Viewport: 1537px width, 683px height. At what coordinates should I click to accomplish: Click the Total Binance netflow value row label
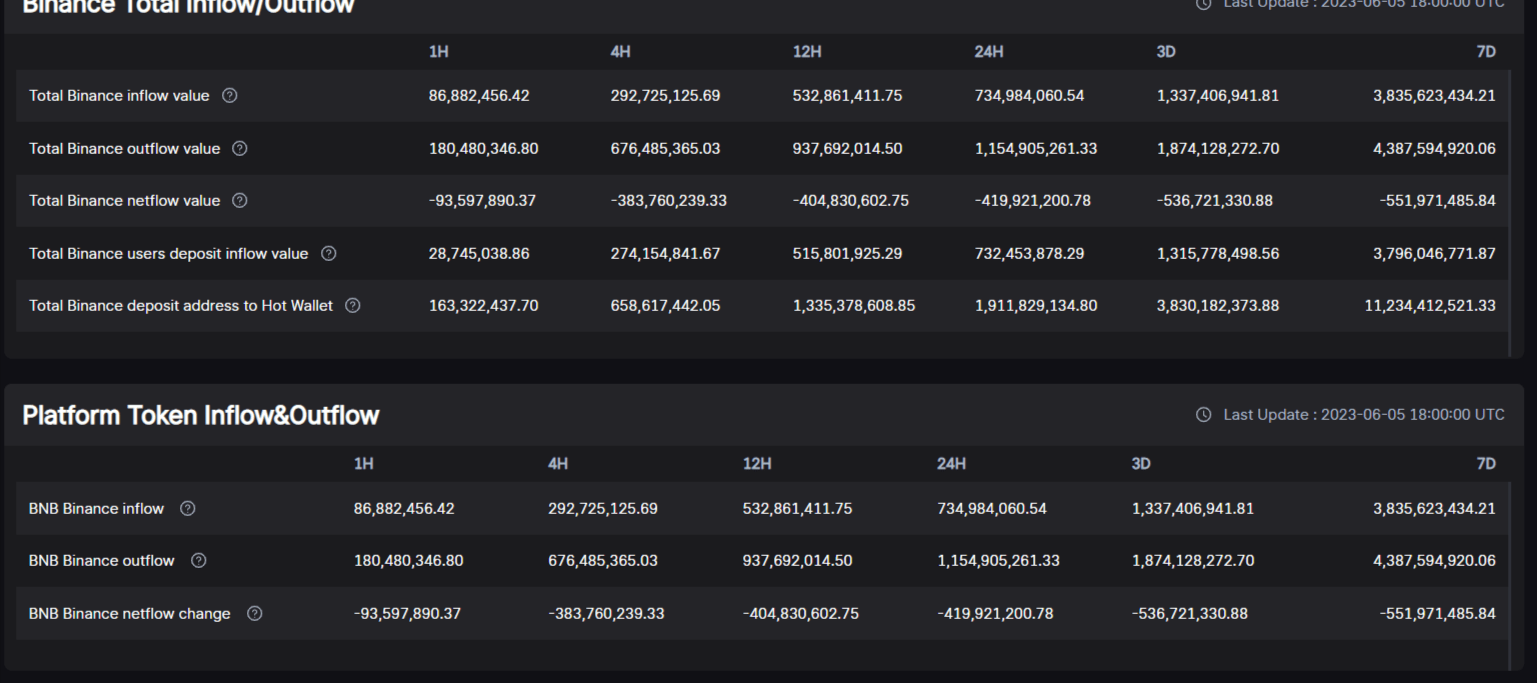[124, 200]
